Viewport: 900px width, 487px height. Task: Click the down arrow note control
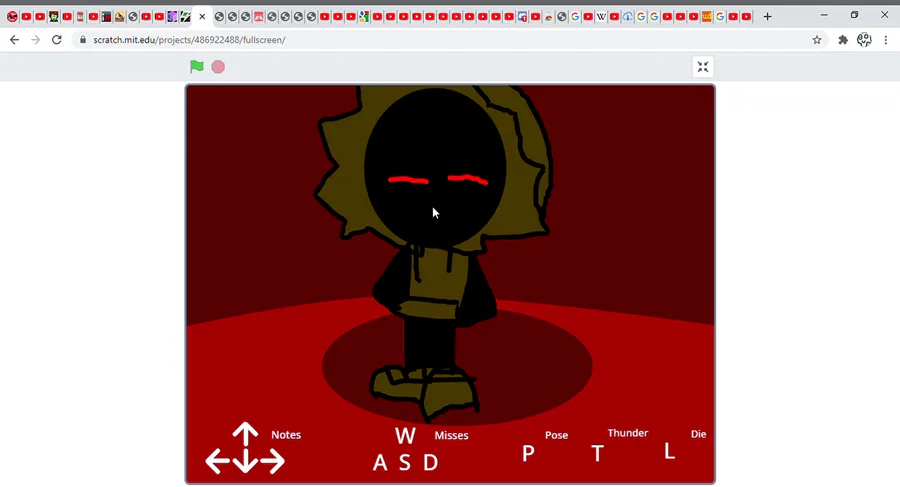coord(245,461)
